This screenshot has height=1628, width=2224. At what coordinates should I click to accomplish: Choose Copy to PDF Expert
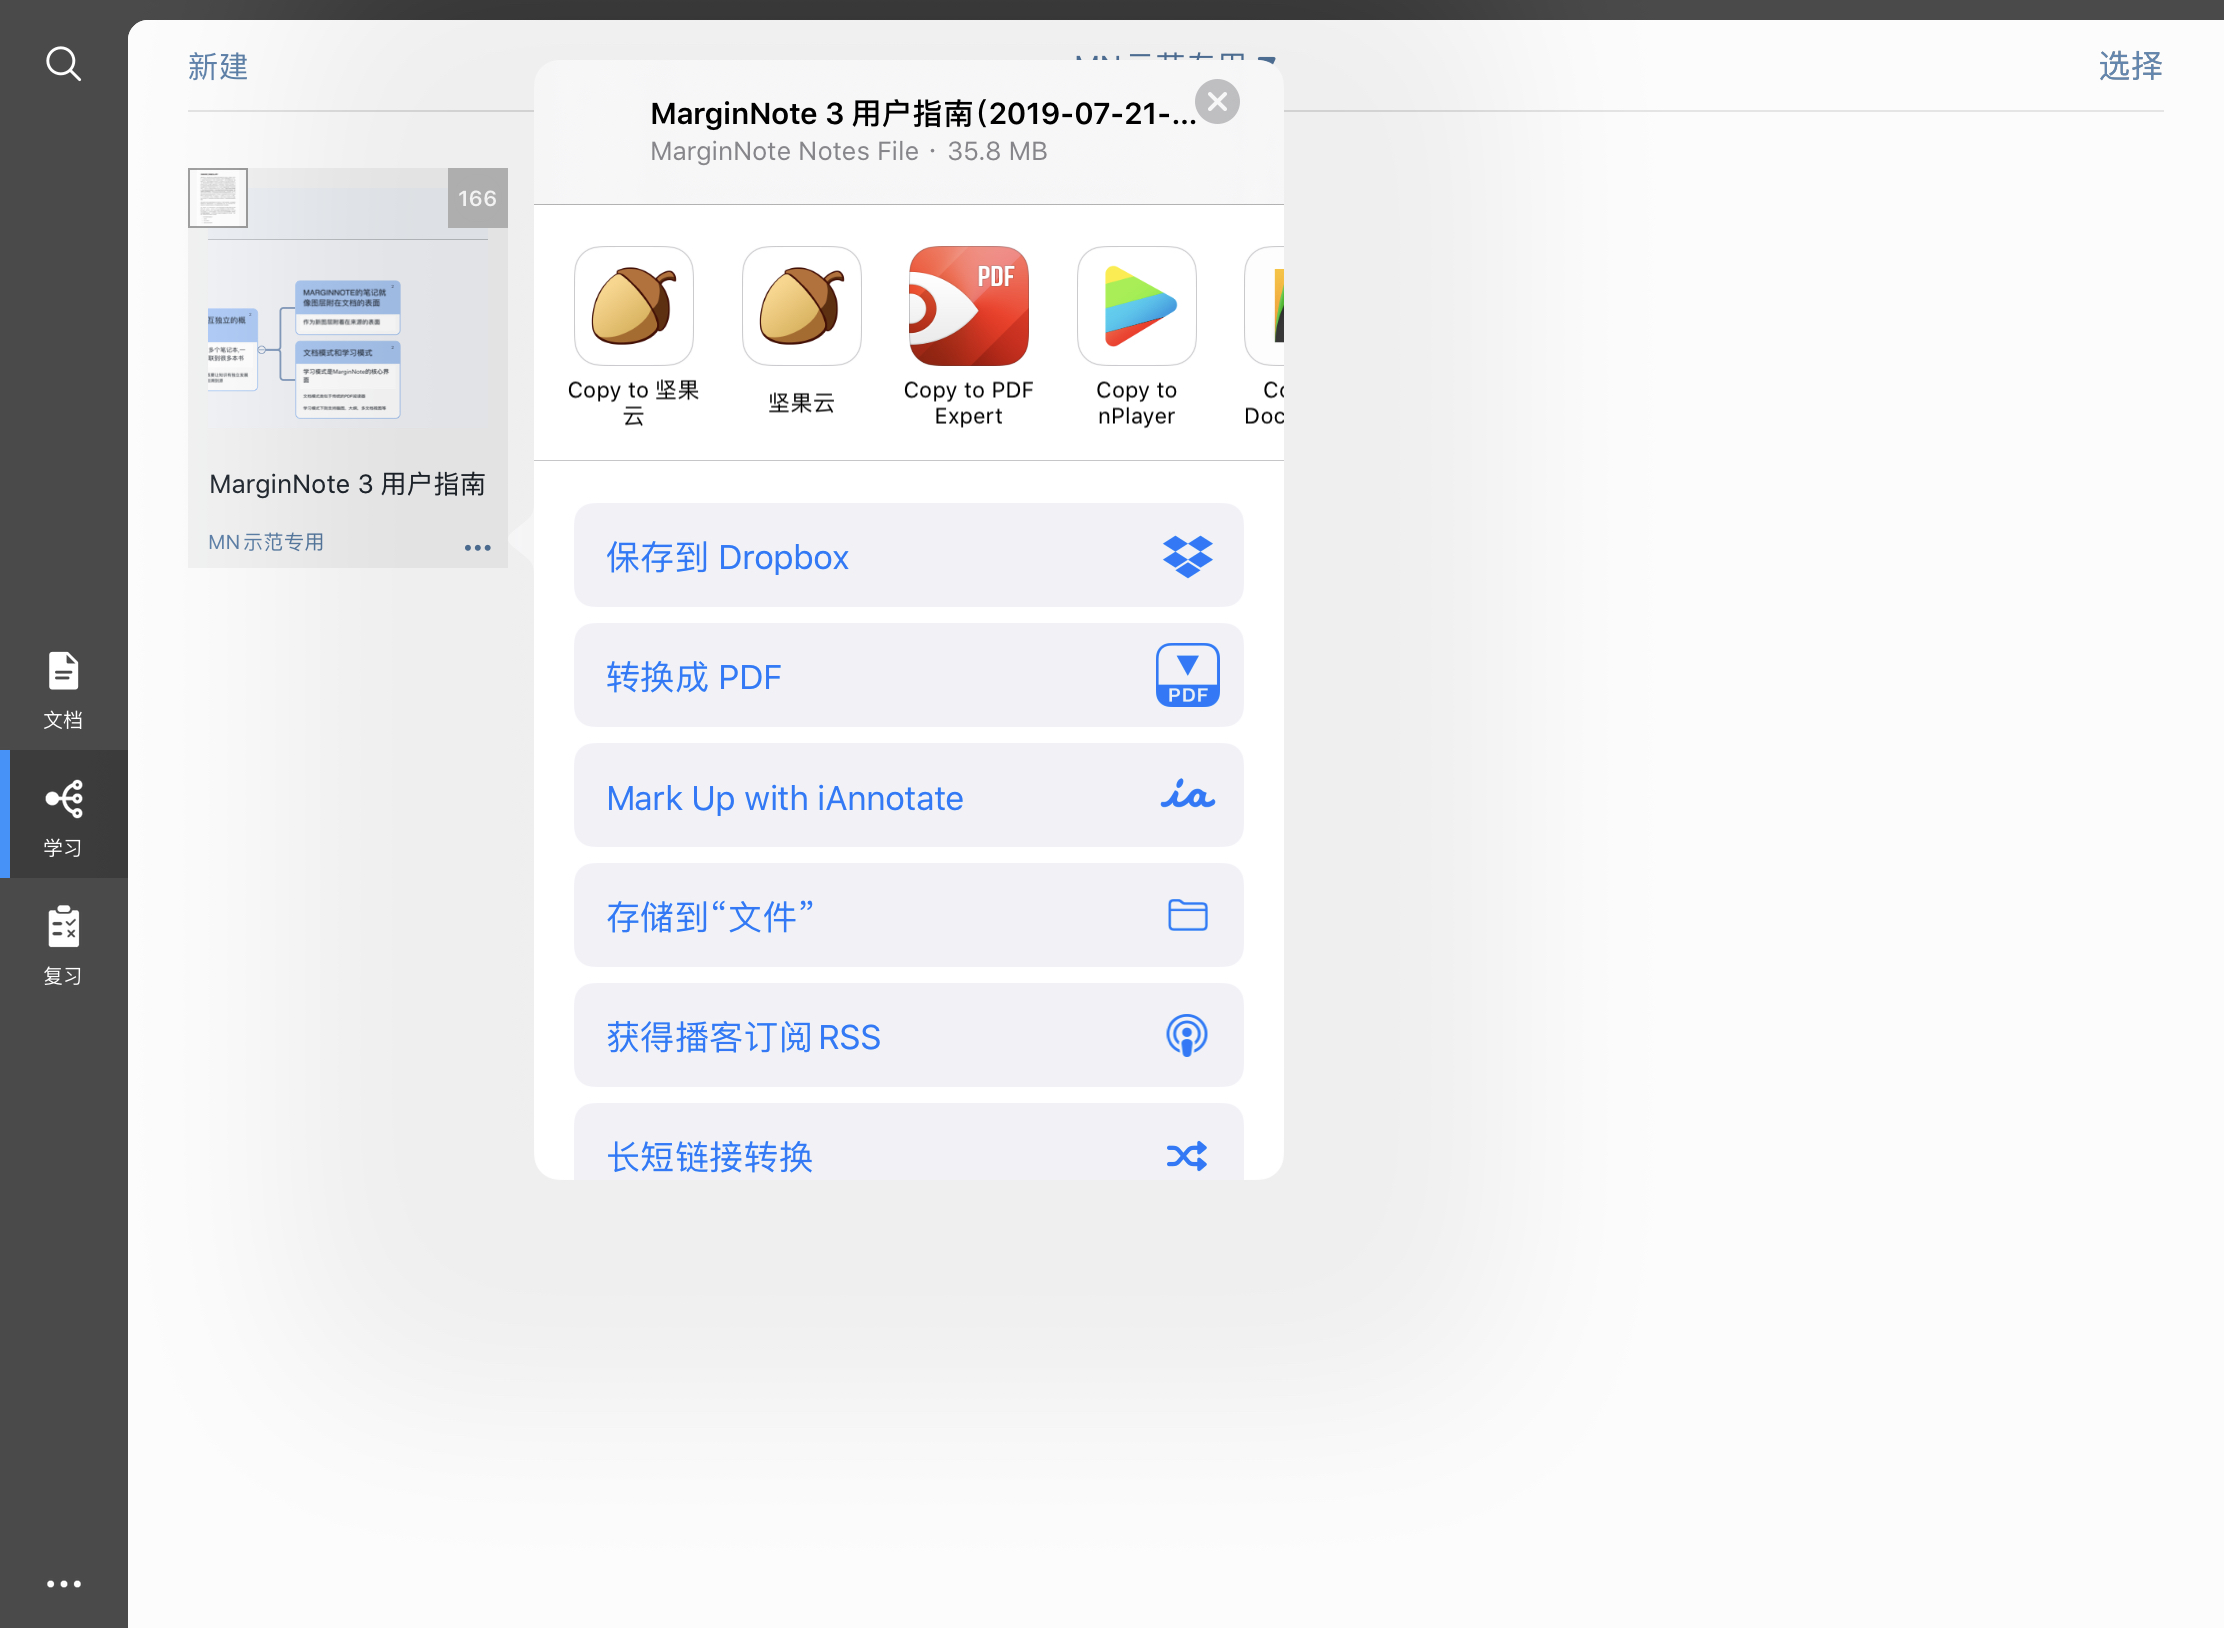pos(969,306)
